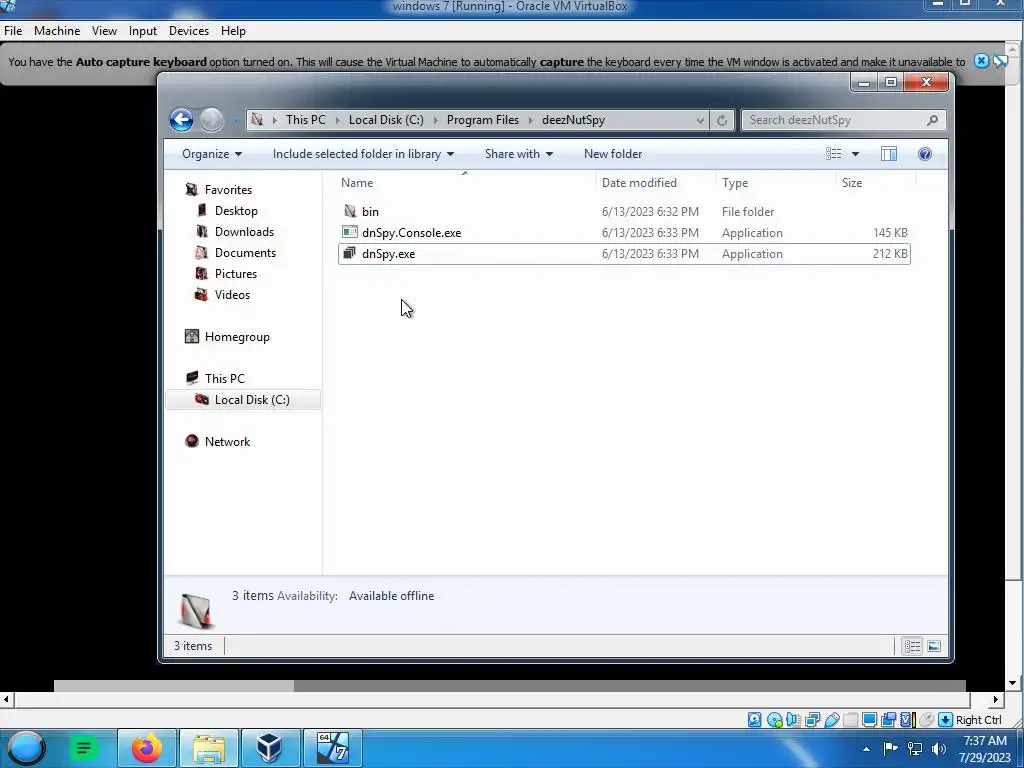Select Downloads in Favorites

(244, 231)
